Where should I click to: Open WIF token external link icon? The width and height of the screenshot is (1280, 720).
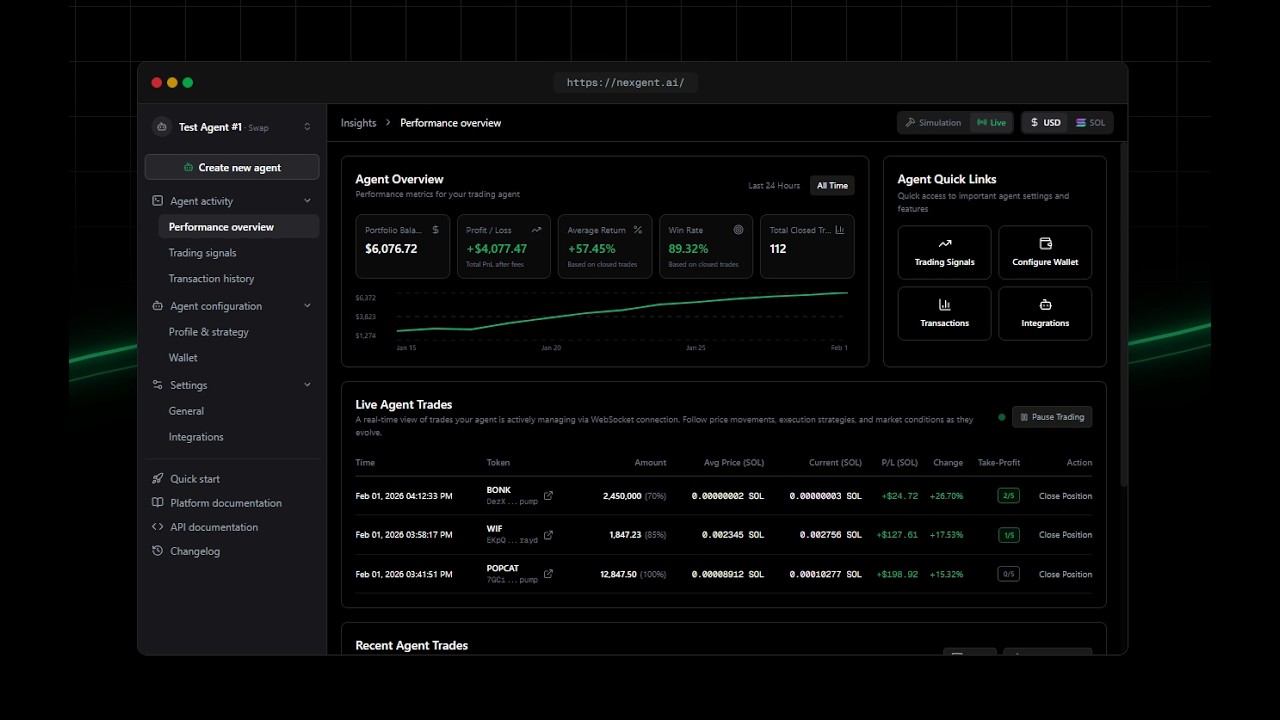[548, 535]
